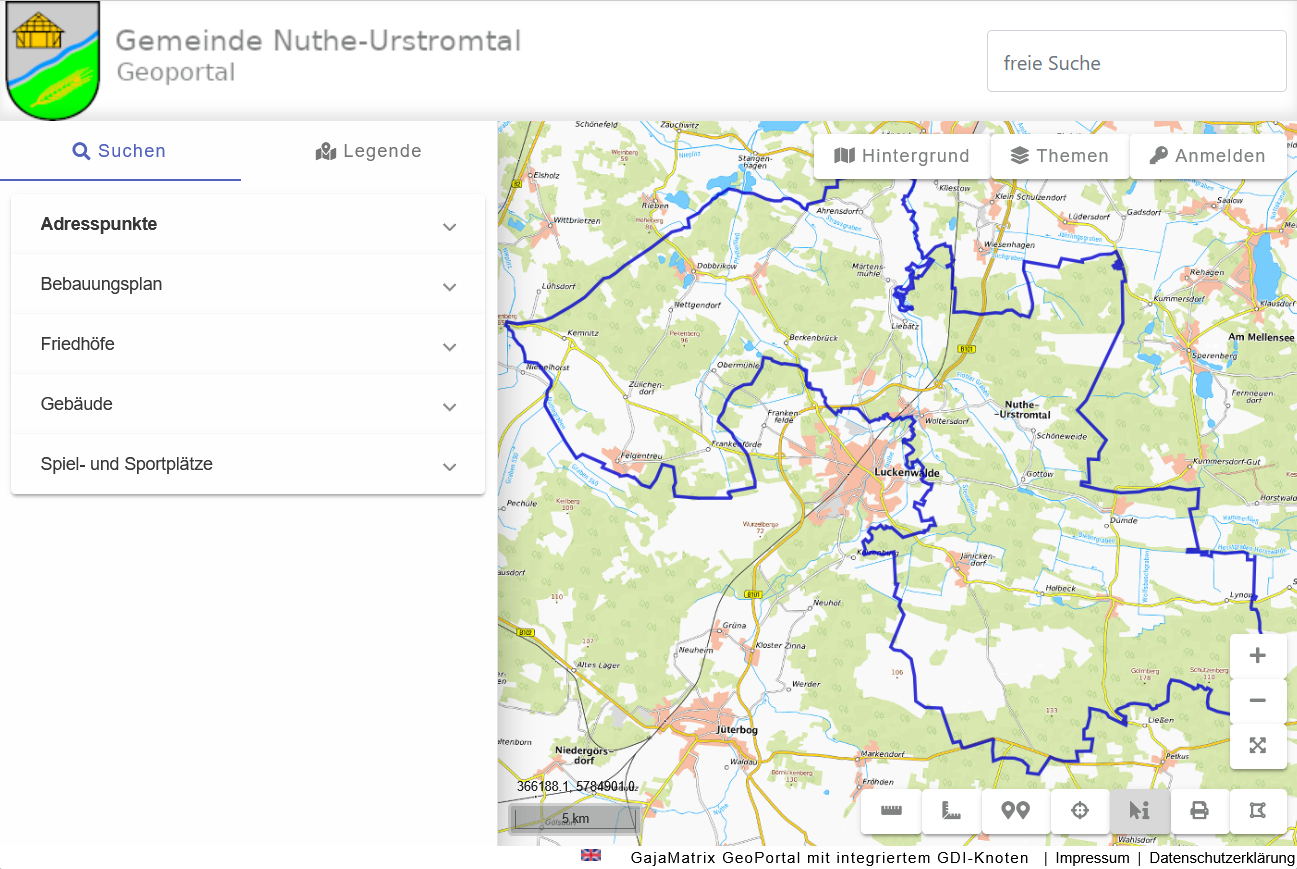Image resolution: width=1297 pixels, height=869 pixels.
Task: Open the Hintergrund background map menu
Action: 903,156
